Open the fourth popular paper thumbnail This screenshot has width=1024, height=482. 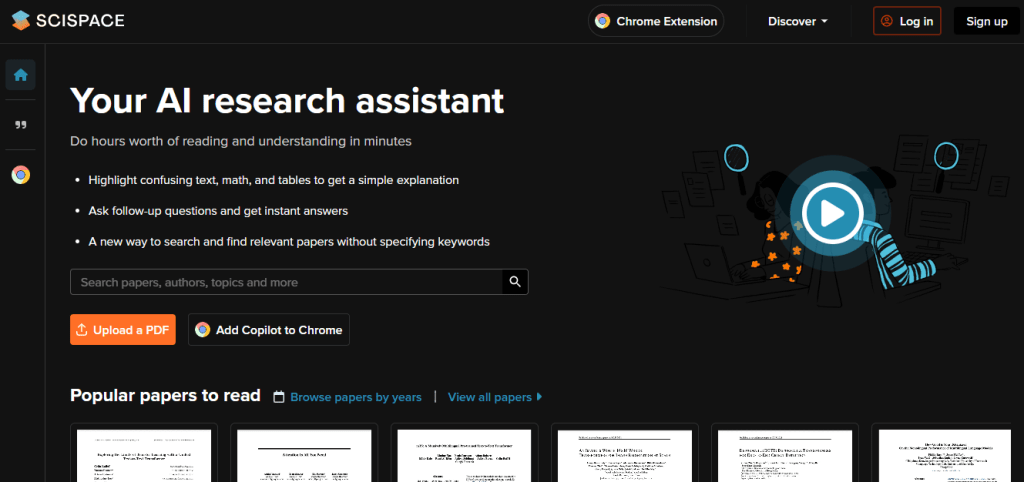point(625,453)
